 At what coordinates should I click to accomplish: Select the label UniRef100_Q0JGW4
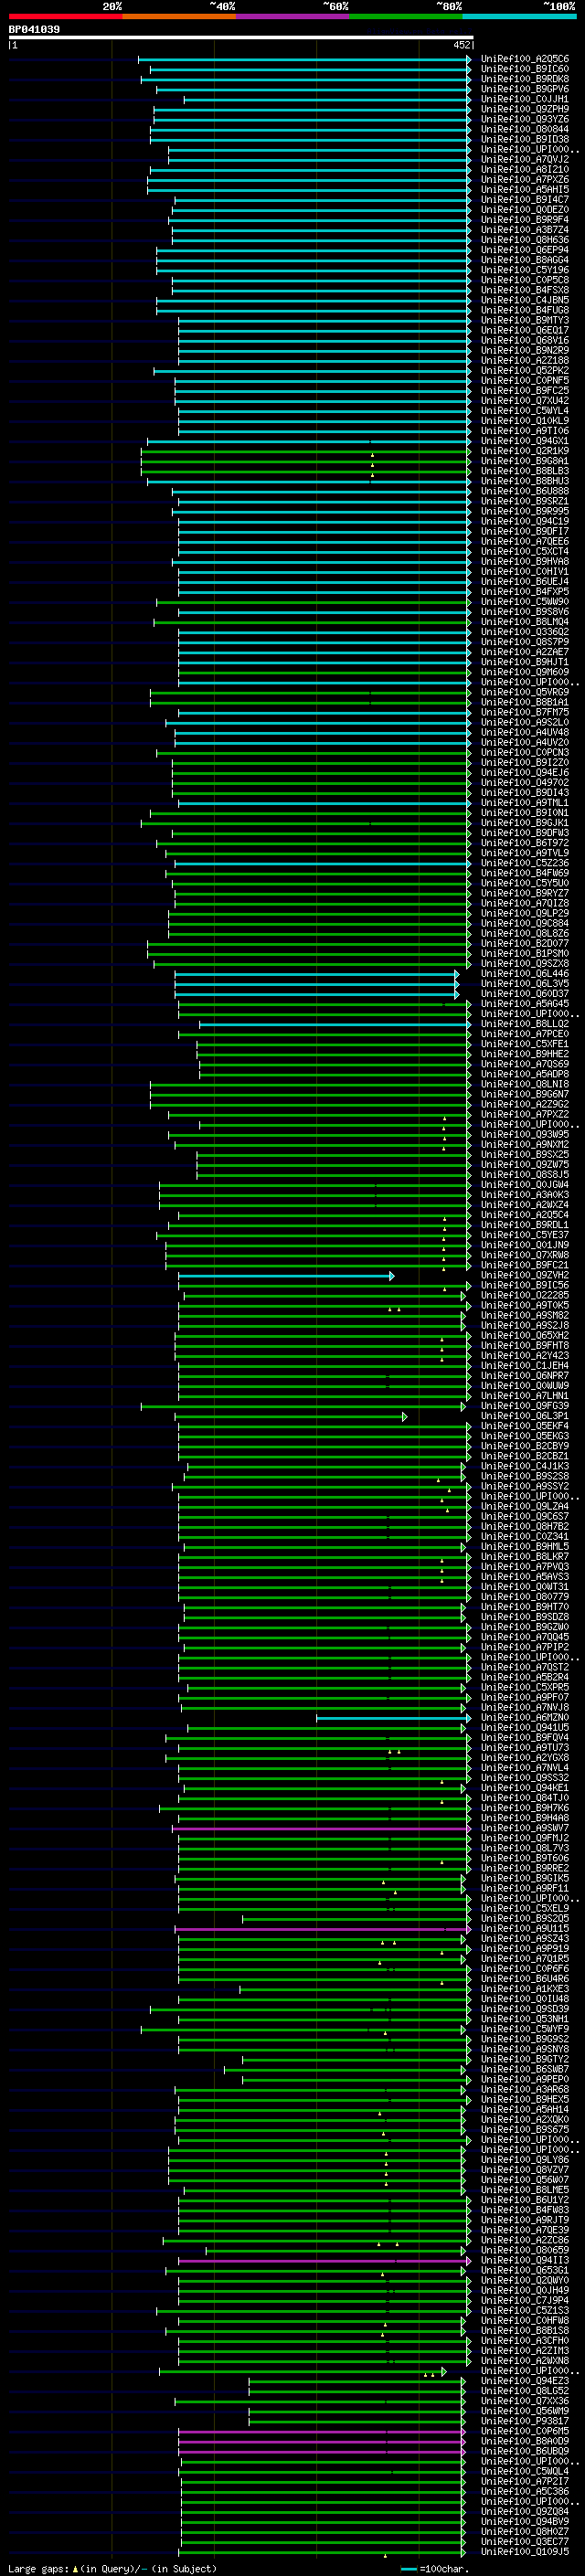(x=525, y=1185)
